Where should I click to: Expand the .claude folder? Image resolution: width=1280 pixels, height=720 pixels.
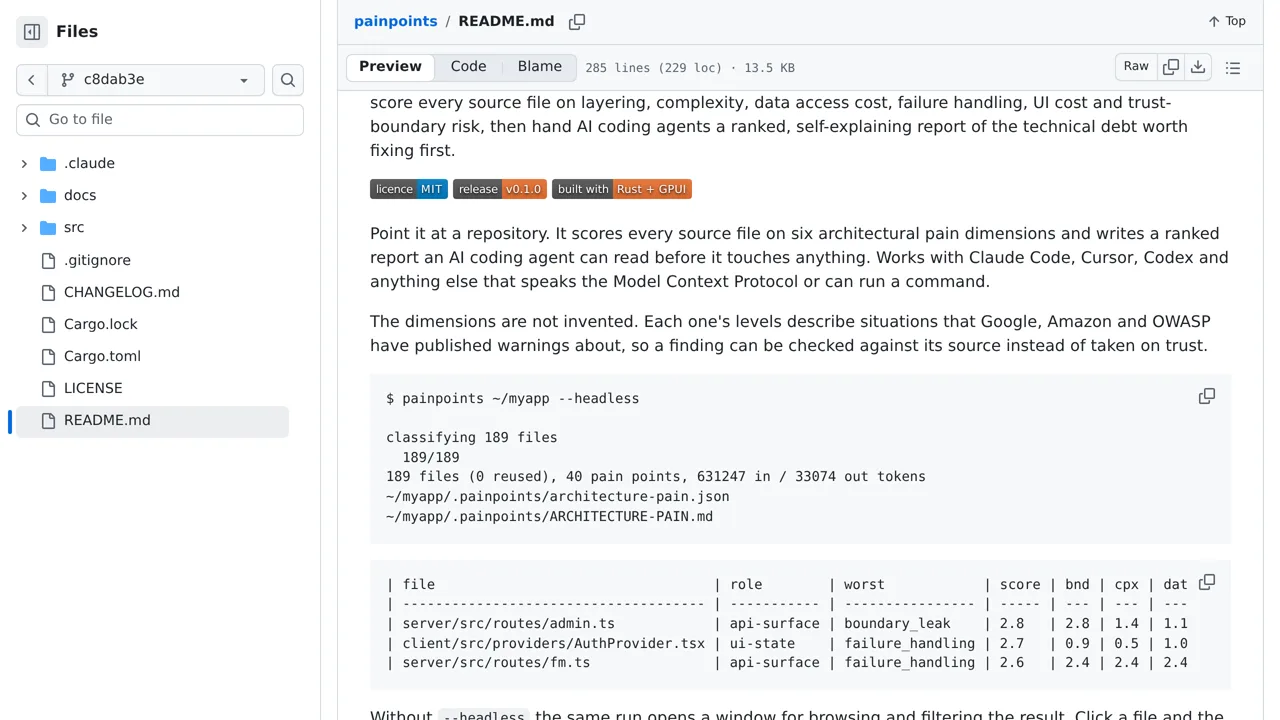pos(24,164)
